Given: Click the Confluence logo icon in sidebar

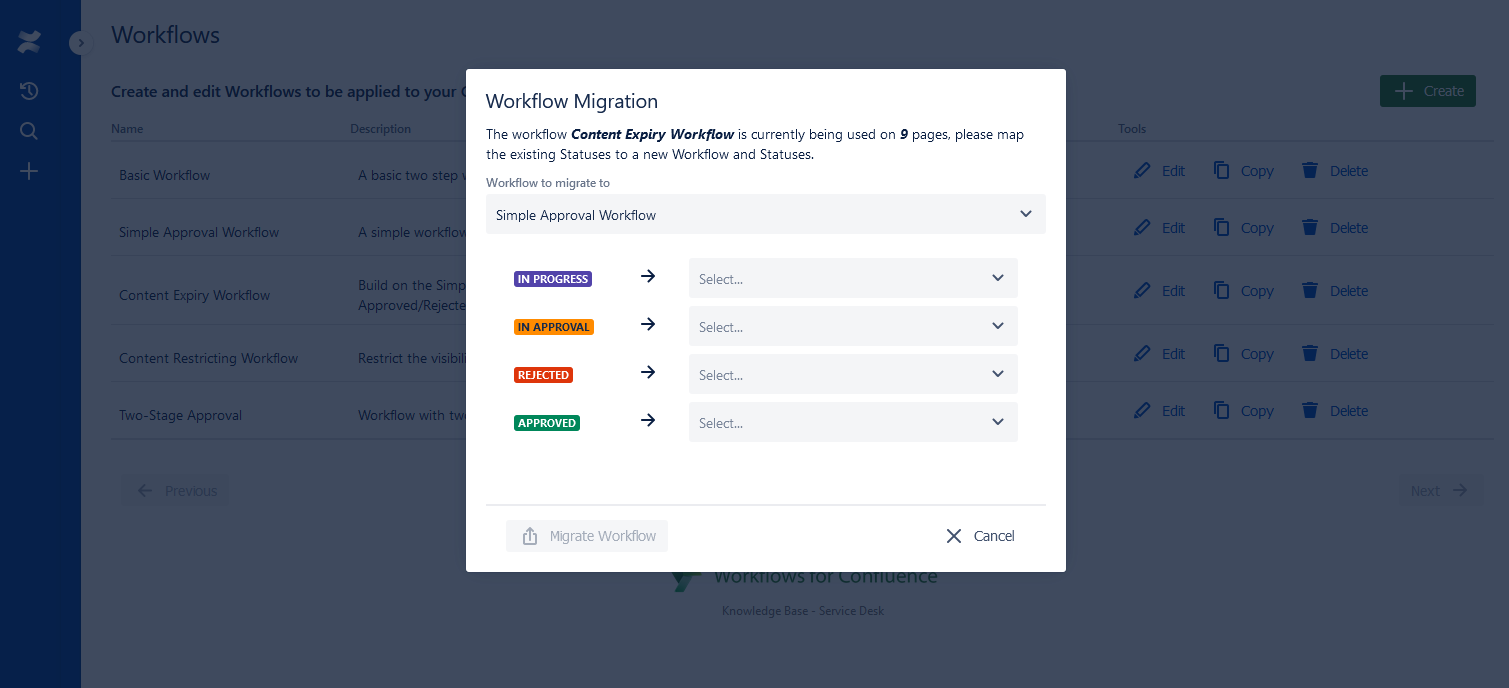Looking at the screenshot, I should coord(29,42).
